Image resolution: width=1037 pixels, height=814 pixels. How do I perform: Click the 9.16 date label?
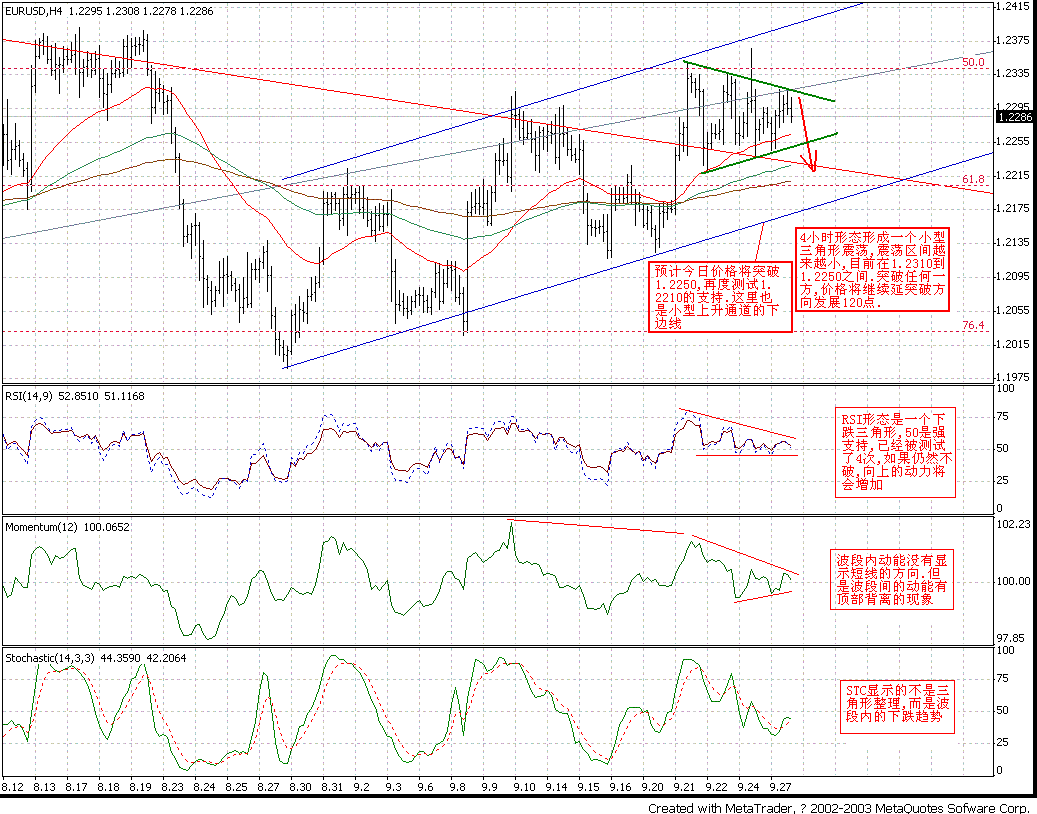click(x=620, y=786)
